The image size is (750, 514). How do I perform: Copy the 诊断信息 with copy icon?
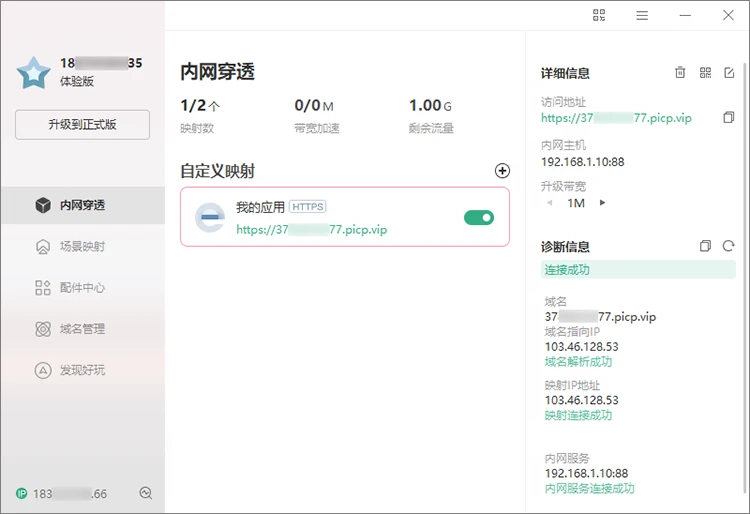(x=705, y=246)
